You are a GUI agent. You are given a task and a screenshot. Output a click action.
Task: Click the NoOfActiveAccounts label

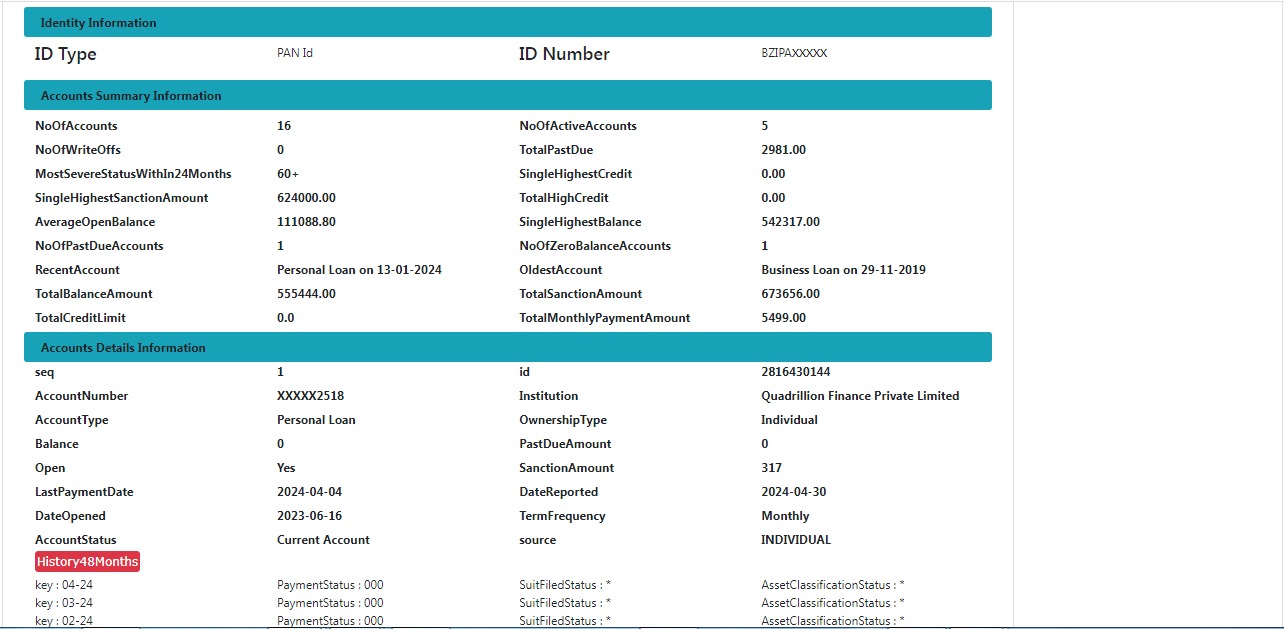578,126
